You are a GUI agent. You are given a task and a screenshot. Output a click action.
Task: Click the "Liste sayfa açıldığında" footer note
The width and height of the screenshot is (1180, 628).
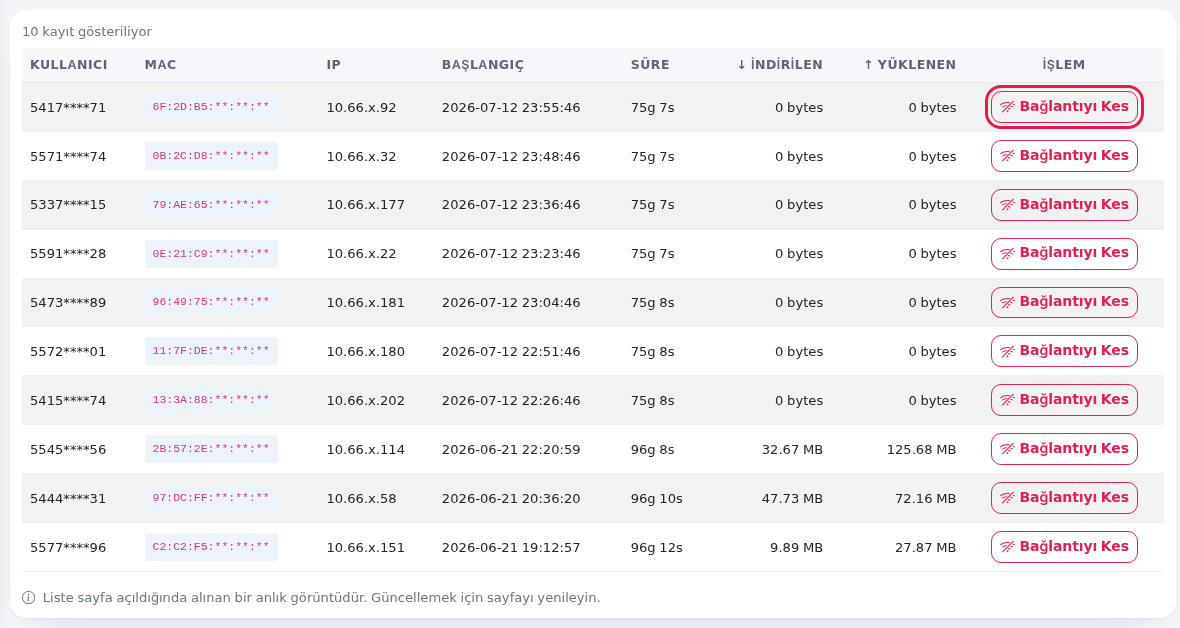[321, 598]
